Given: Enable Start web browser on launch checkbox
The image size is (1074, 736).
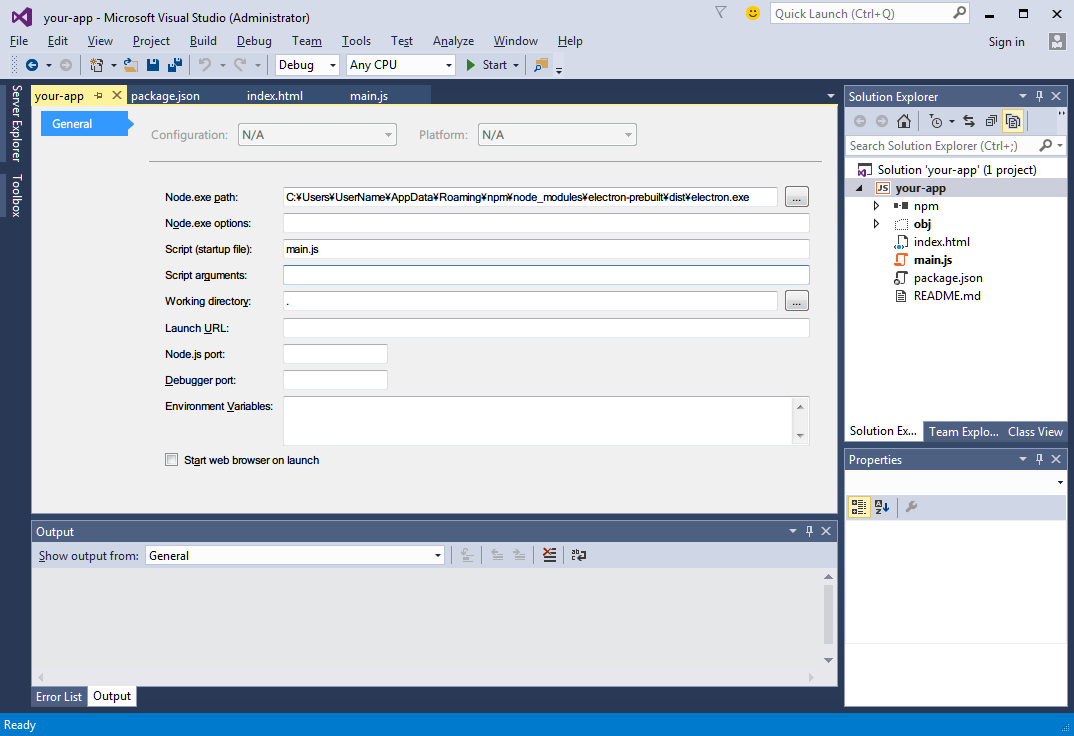Looking at the screenshot, I should pos(171,459).
